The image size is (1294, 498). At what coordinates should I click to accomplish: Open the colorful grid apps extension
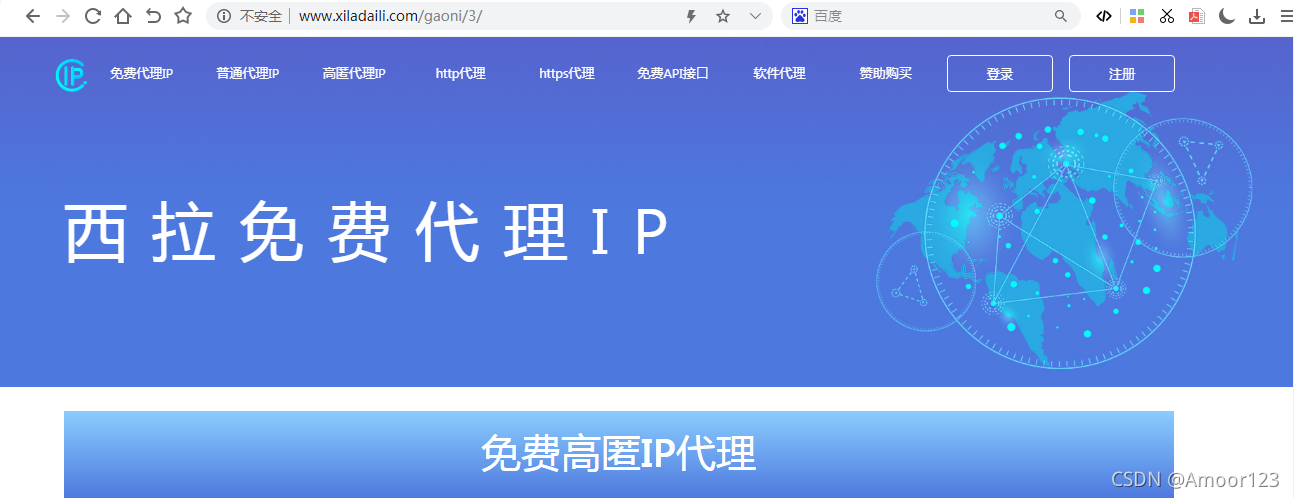pyautogui.click(x=1137, y=16)
